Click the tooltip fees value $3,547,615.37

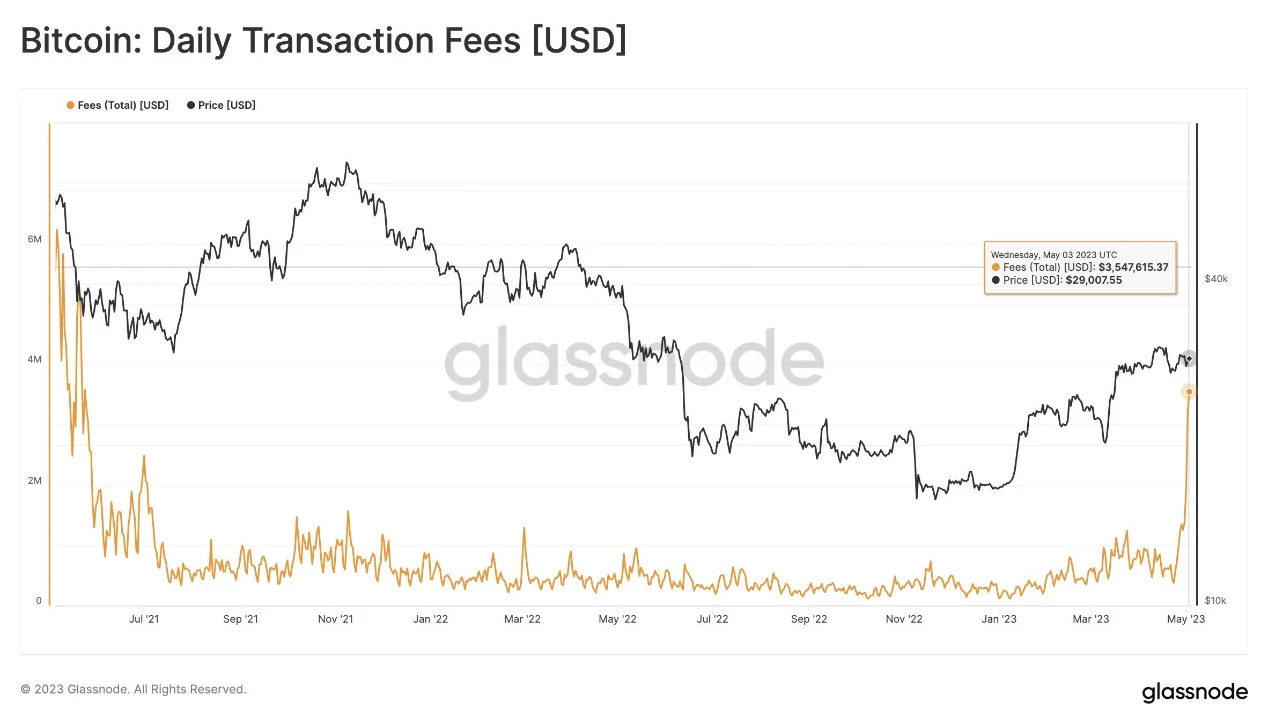coord(1133,267)
